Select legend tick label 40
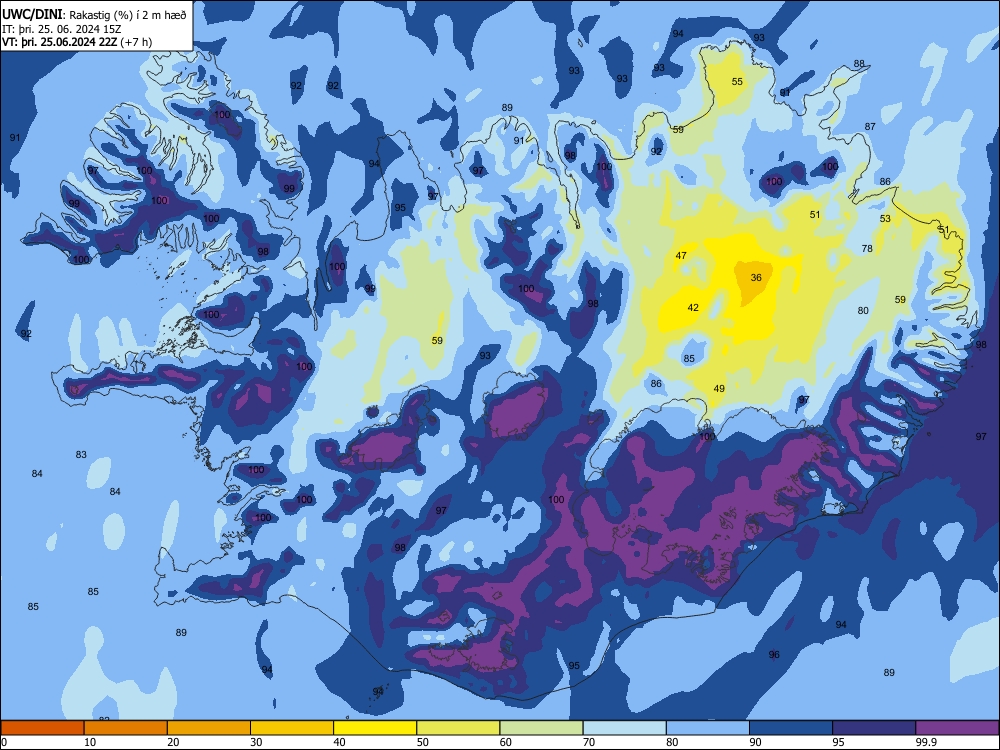This screenshot has height=750, width=1000. tap(339, 742)
